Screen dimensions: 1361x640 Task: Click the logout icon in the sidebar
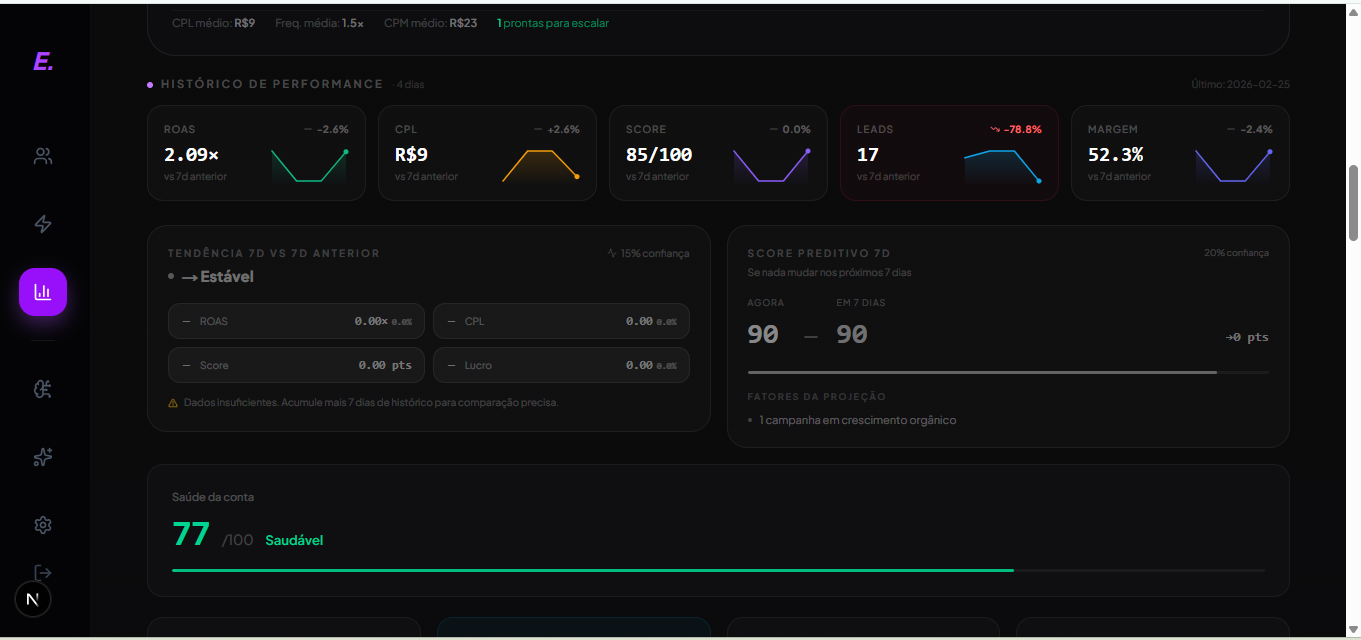(42, 572)
